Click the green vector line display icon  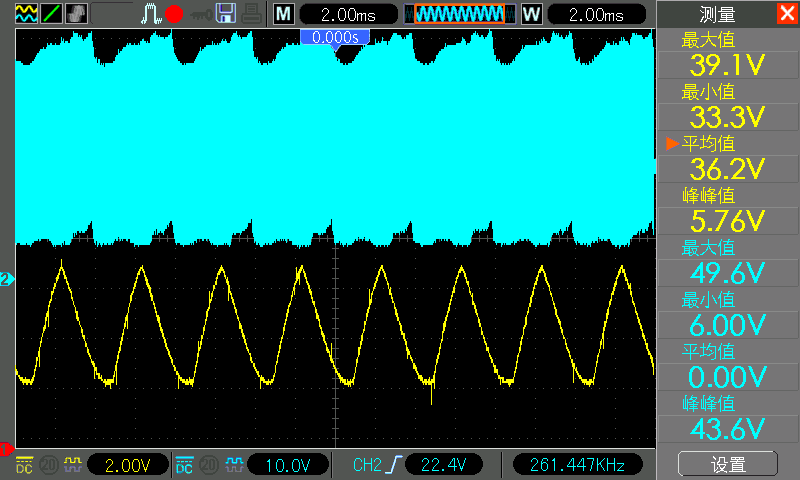(52, 13)
